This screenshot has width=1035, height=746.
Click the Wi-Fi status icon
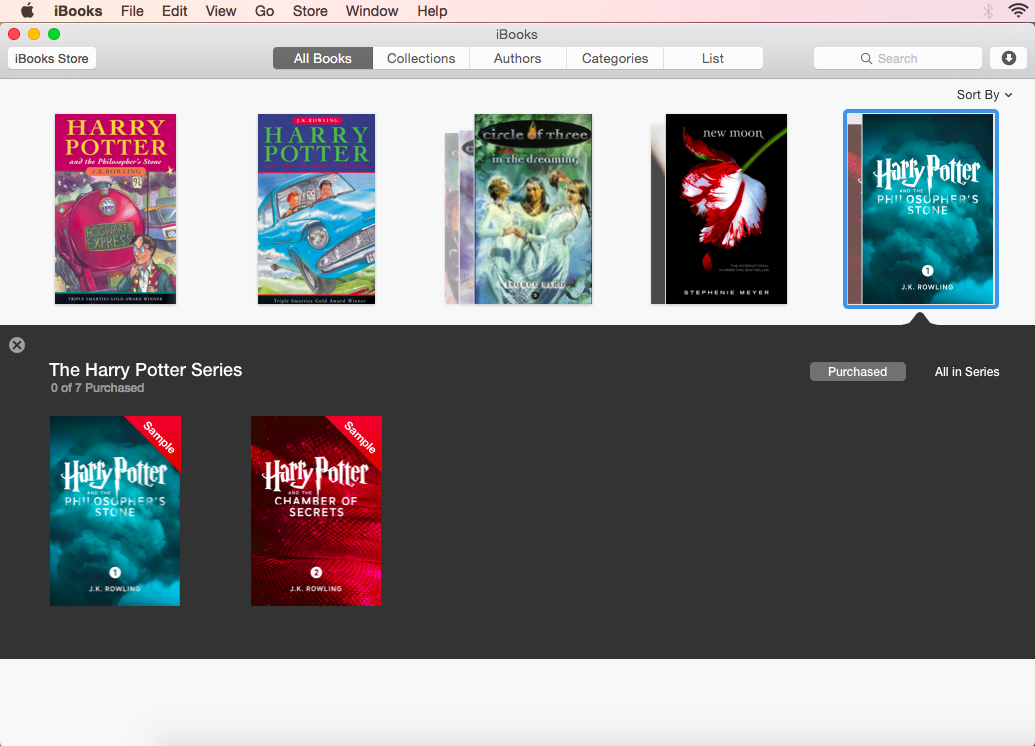click(x=1018, y=11)
